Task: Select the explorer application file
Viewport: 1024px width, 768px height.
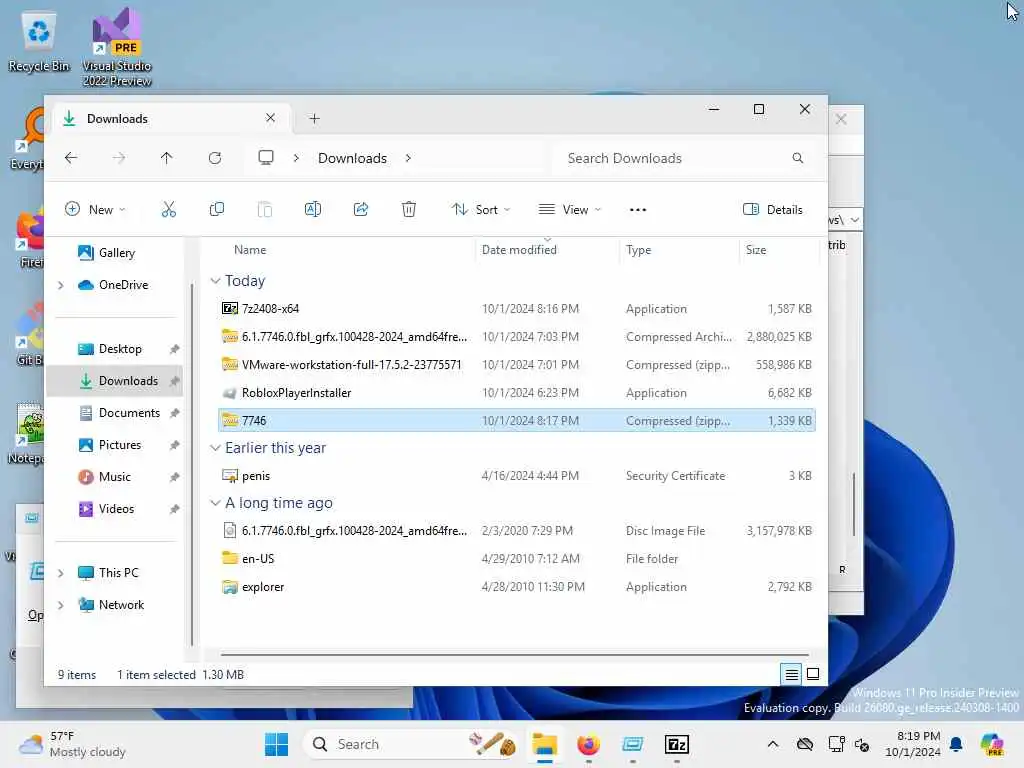Action: [517, 587]
